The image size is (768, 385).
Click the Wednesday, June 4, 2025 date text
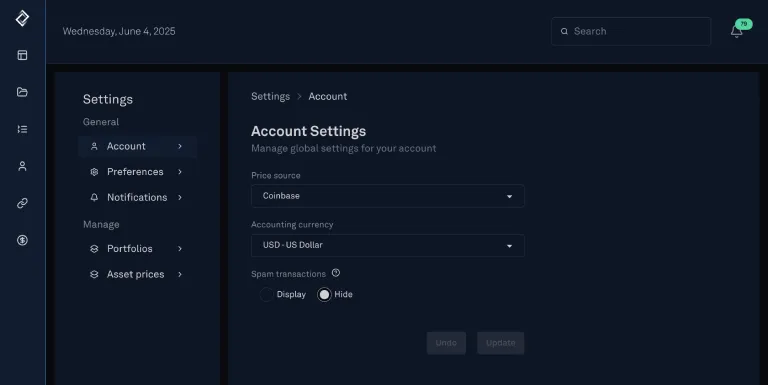pos(119,31)
